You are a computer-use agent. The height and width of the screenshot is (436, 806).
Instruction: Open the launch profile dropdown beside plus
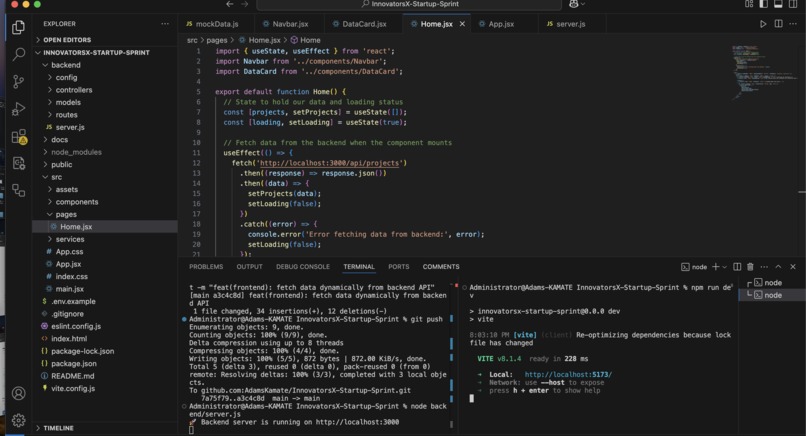click(x=724, y=267)
